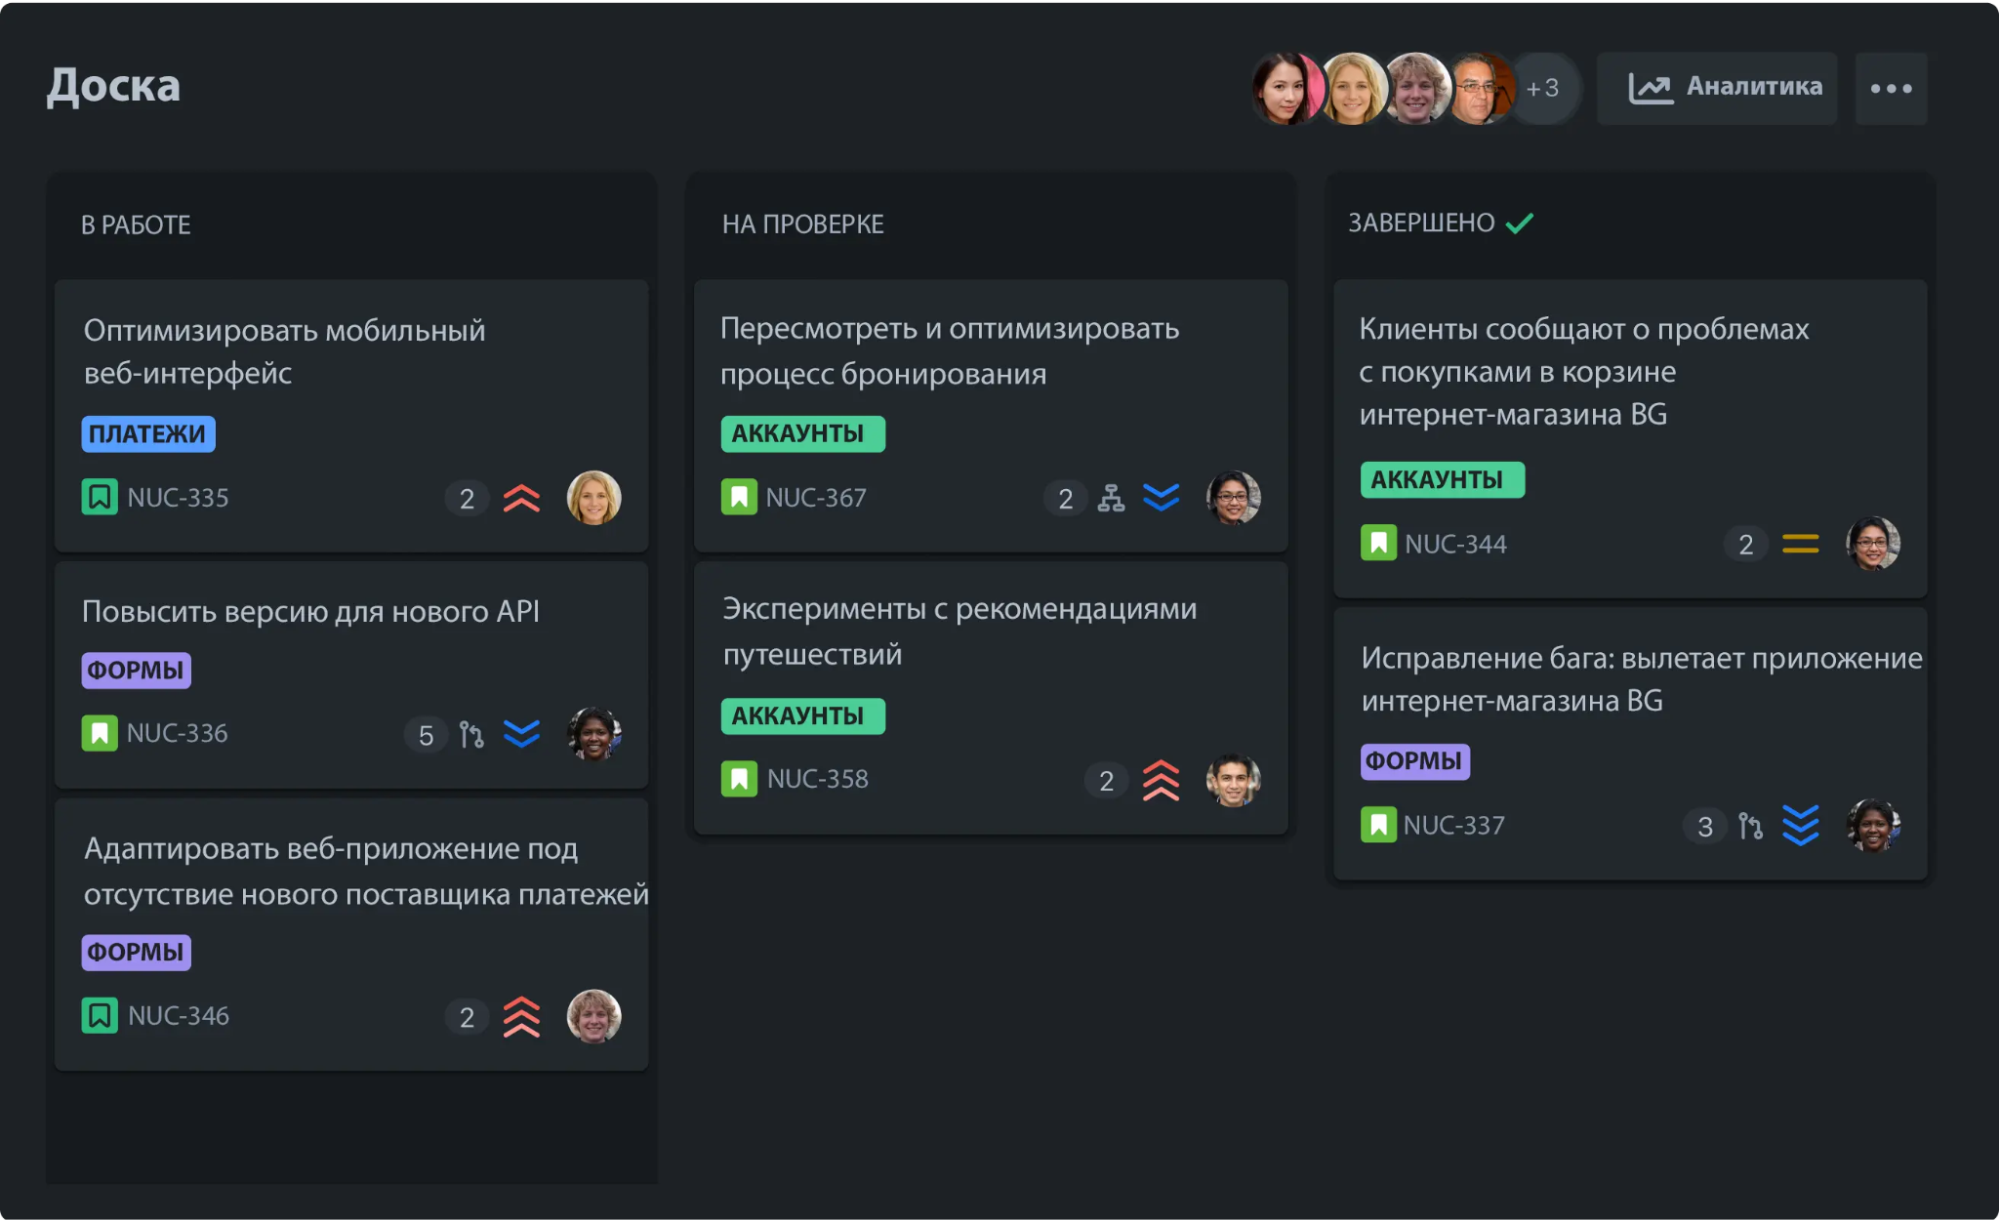Click the high priority arrows on NUC-335
Image resolution: width=1999 pixels, height=1221 pixels.
(521, 498)
